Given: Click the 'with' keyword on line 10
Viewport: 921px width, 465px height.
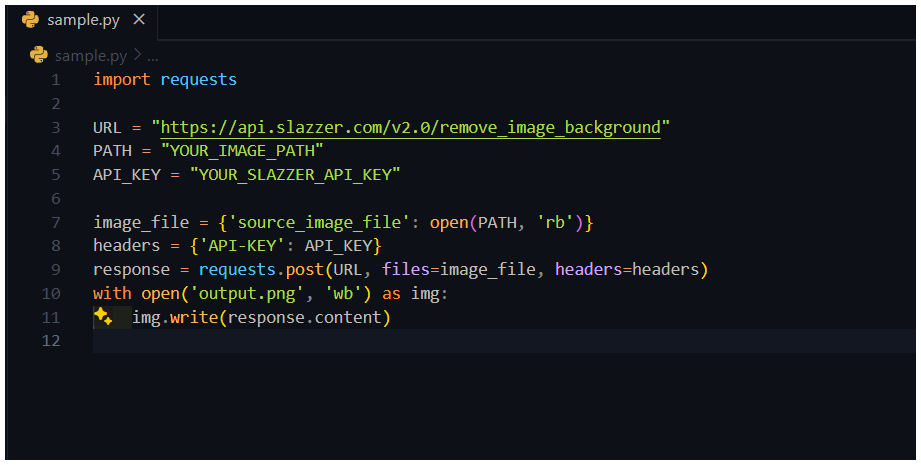Looking at the screenshot, I should pyautogui.click(x=112, y=293).
